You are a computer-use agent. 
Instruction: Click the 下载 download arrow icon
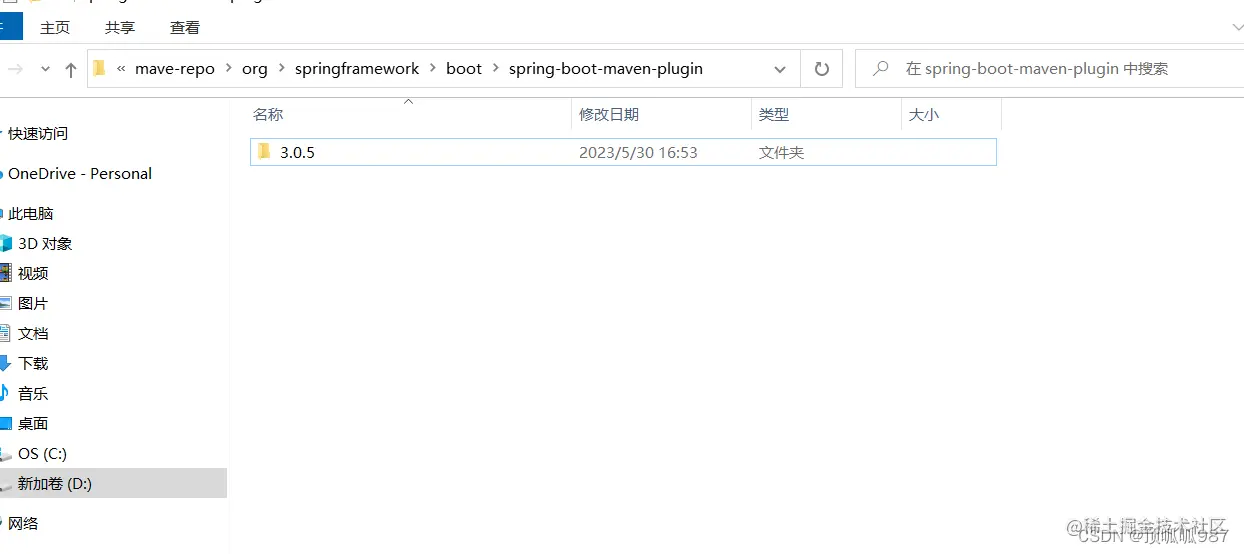click(5, 363)
